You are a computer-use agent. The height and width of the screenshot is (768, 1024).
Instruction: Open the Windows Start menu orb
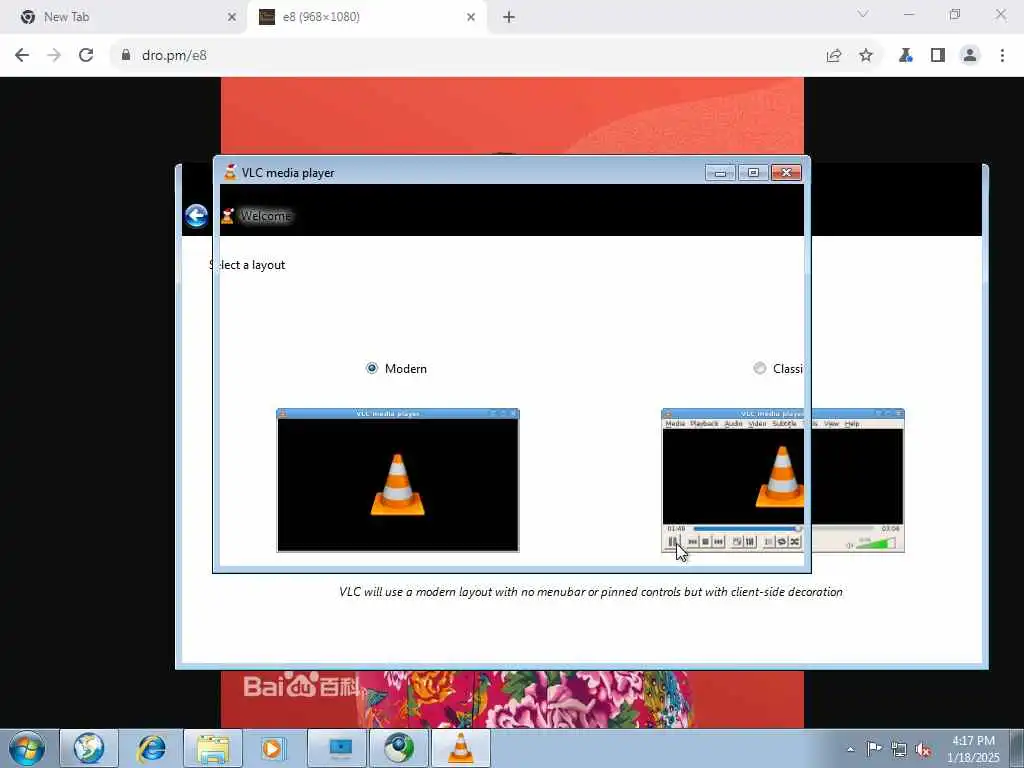[27, 748]
